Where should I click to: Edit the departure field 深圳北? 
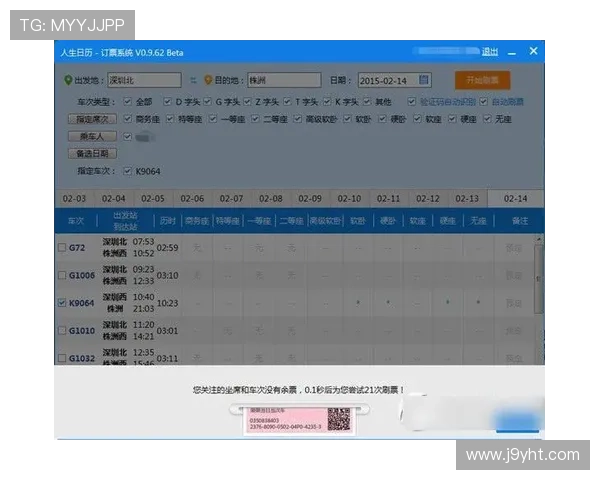pyautogui.click(x=144, y=80)
